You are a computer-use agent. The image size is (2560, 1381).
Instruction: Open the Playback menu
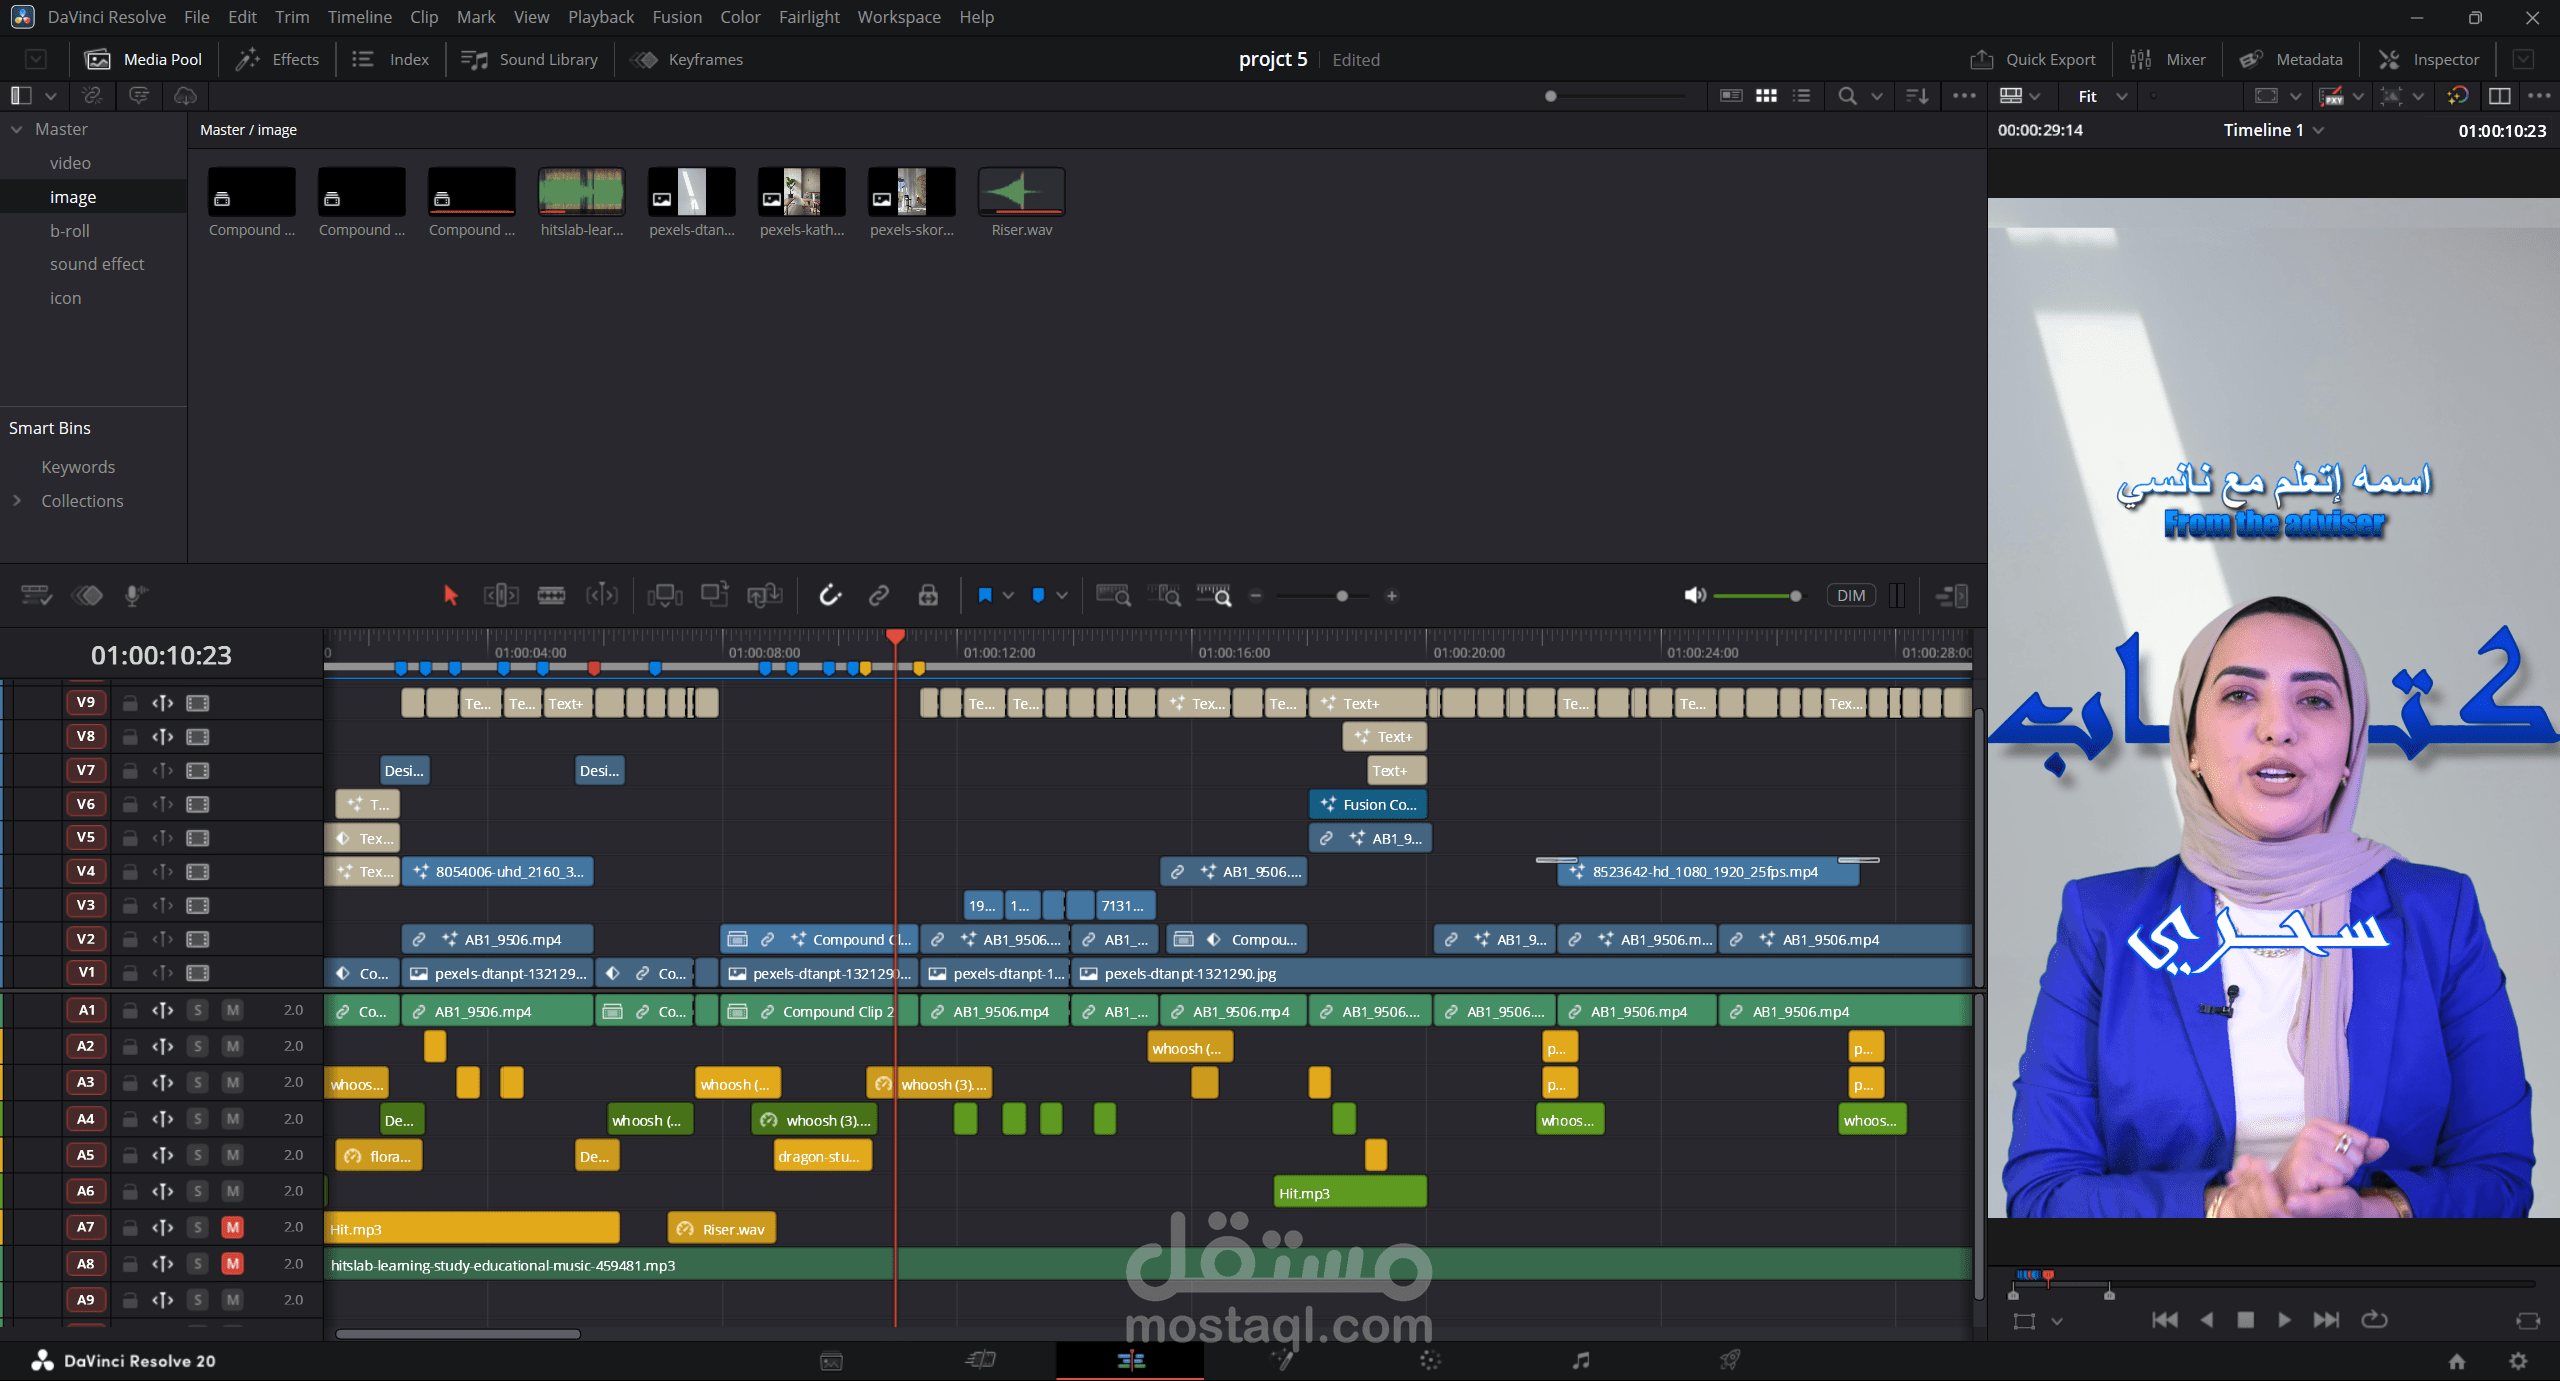tap(601, 17)
